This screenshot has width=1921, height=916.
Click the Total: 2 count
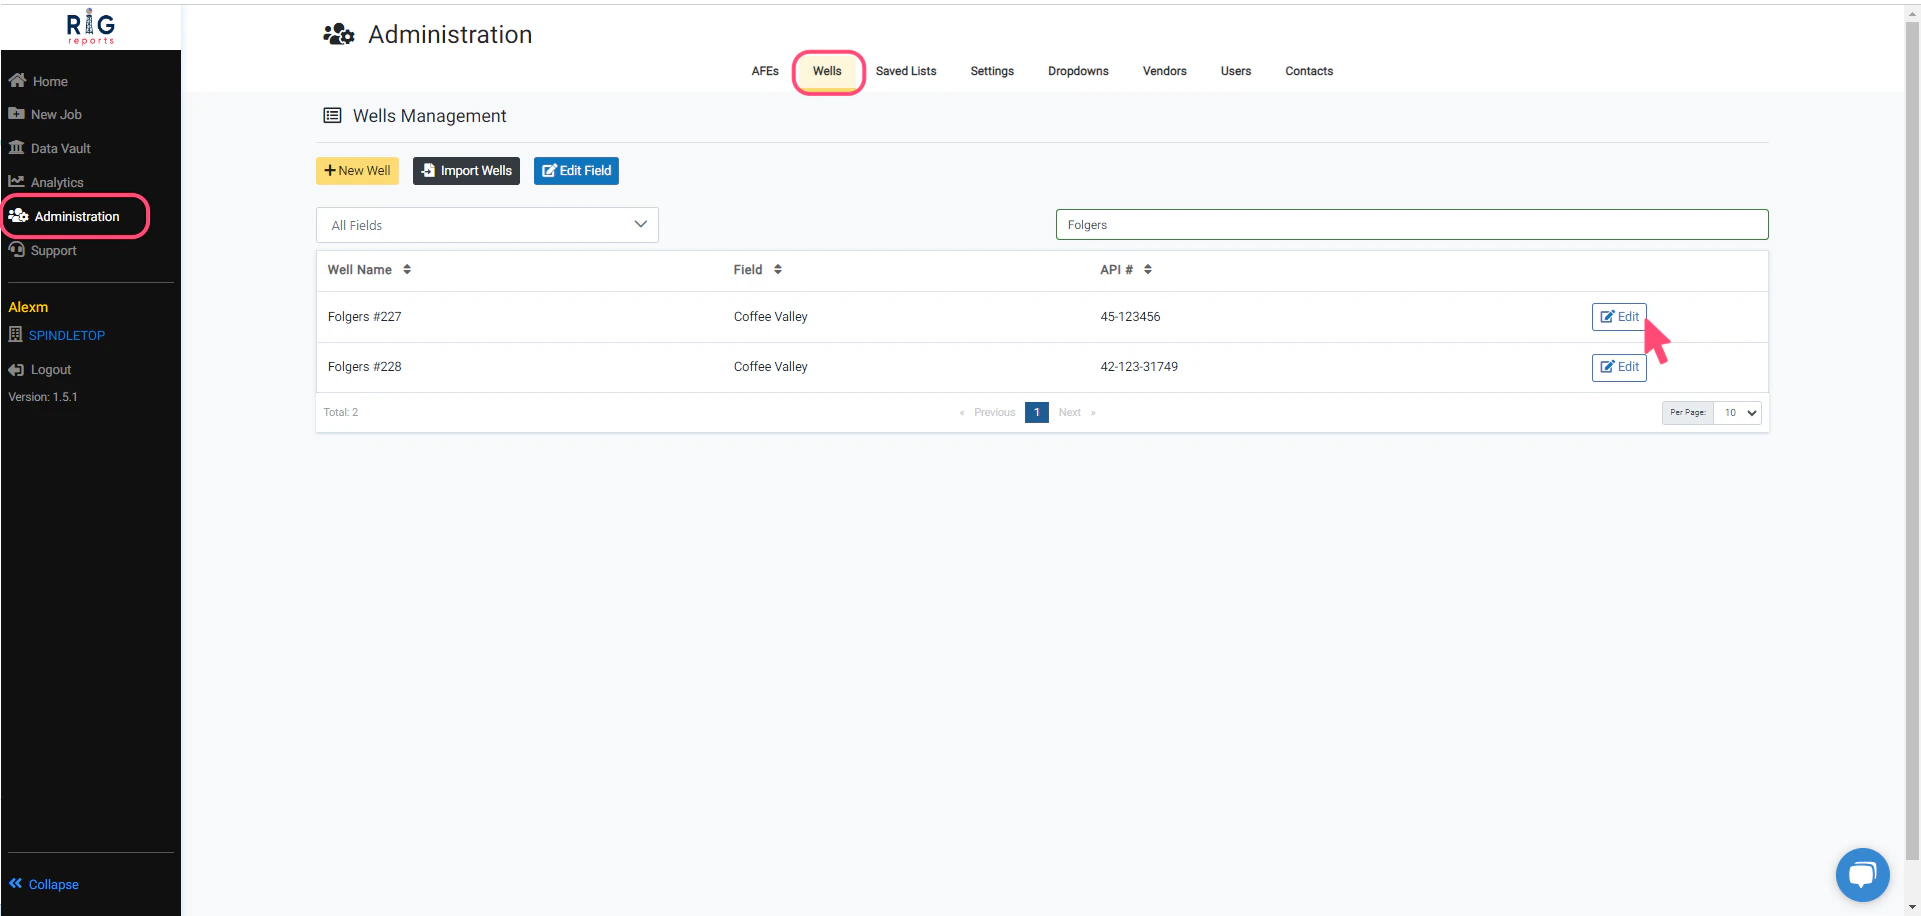[x=341, y=412]
